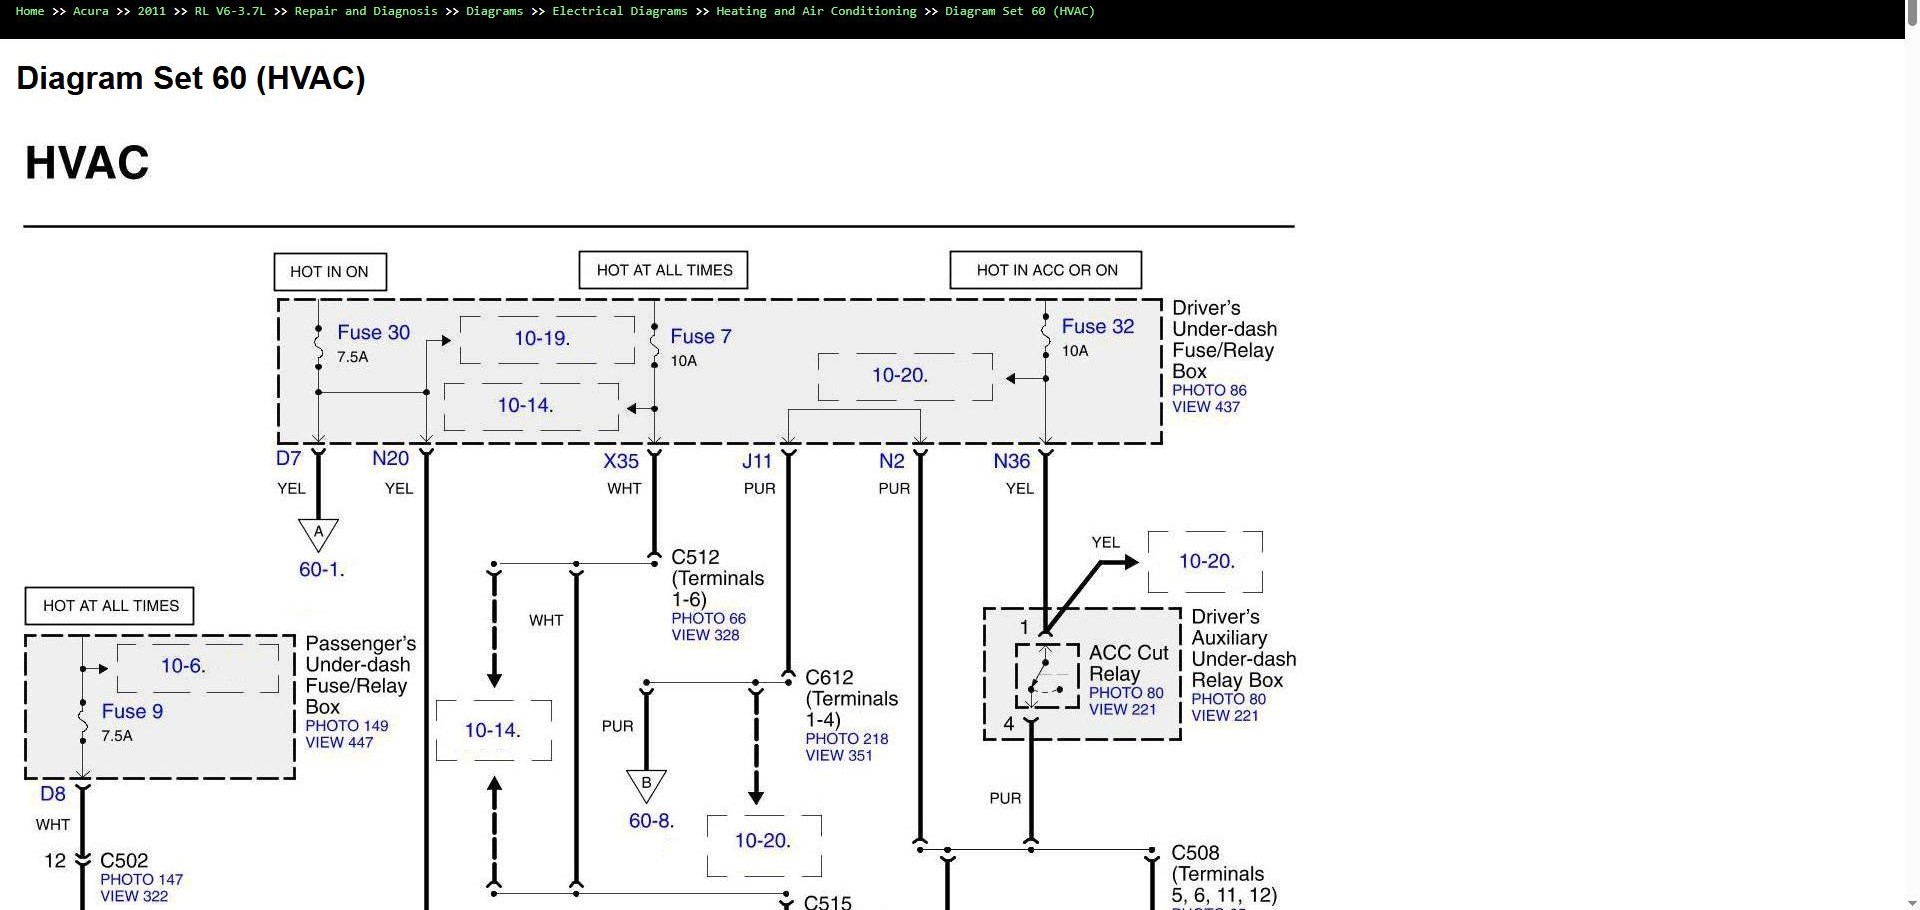The width and height of the screenshot is (1920, 910).
Task: Open the Fuse 7 reference
Action: 701,336
